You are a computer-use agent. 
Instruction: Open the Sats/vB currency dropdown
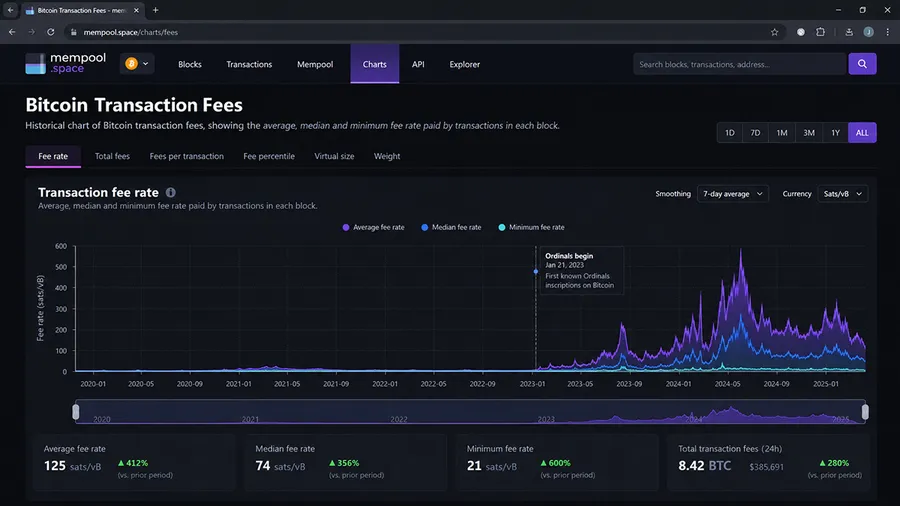point(843,194)
